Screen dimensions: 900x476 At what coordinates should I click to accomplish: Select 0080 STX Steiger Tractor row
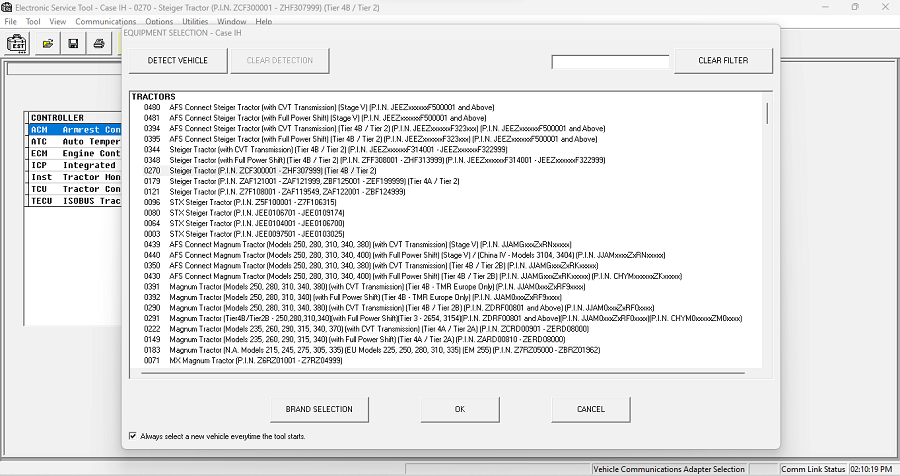[x=244, y=212]
